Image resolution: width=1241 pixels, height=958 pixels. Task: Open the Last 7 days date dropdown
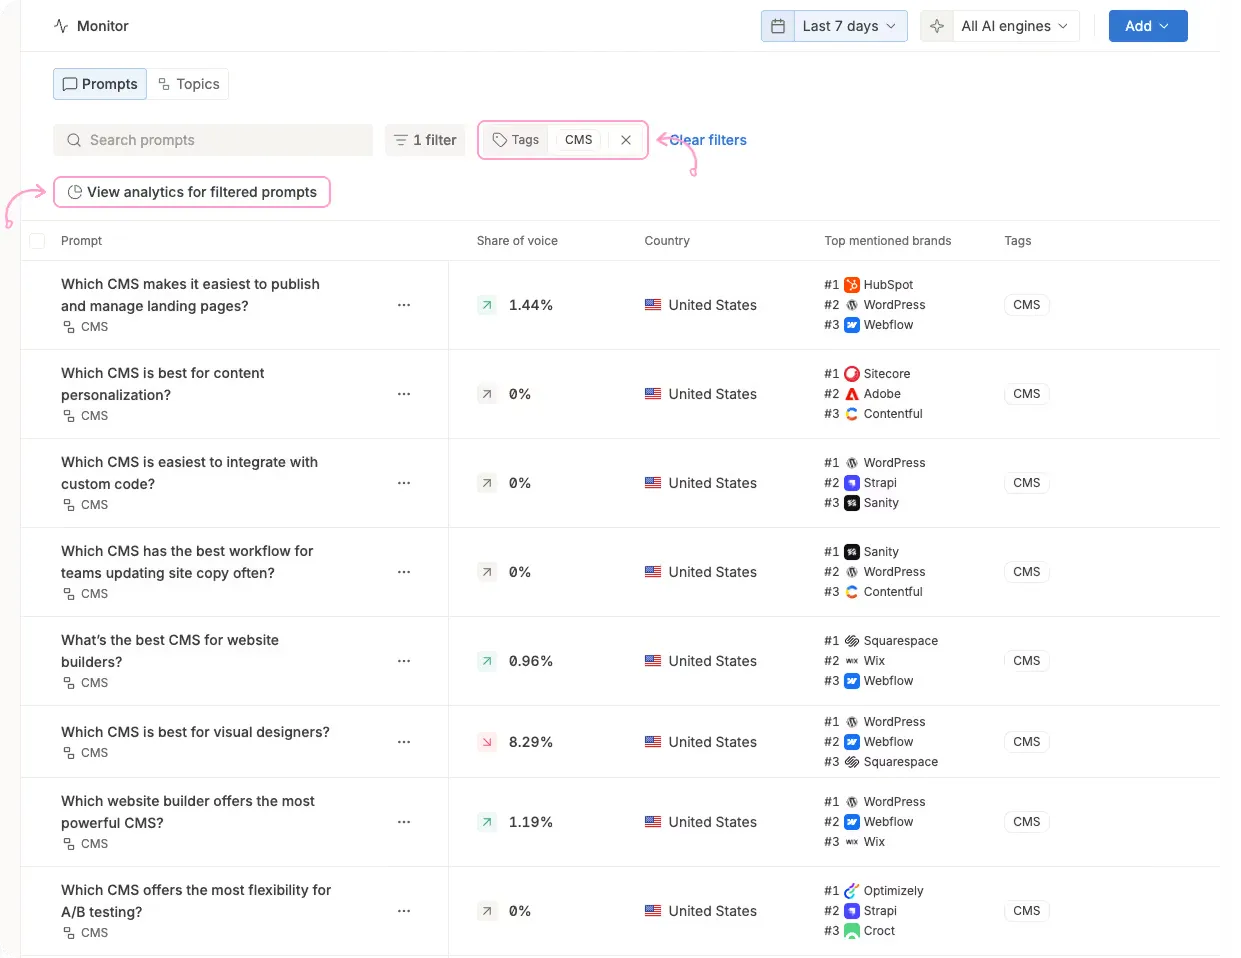850,26
